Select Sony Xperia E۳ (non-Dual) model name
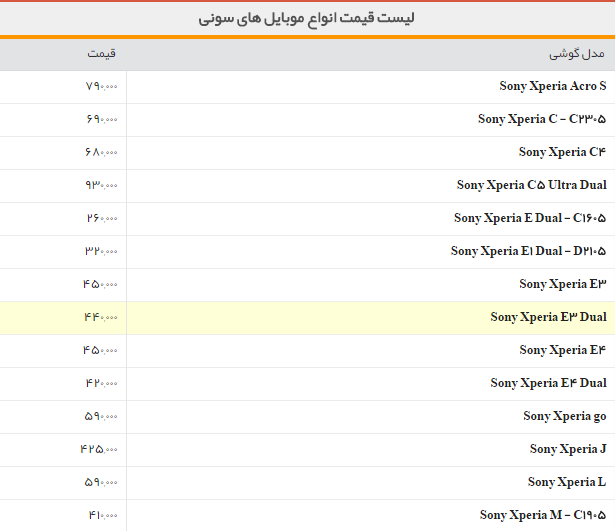The image size is (615, 531). click(x=563, y=284)
